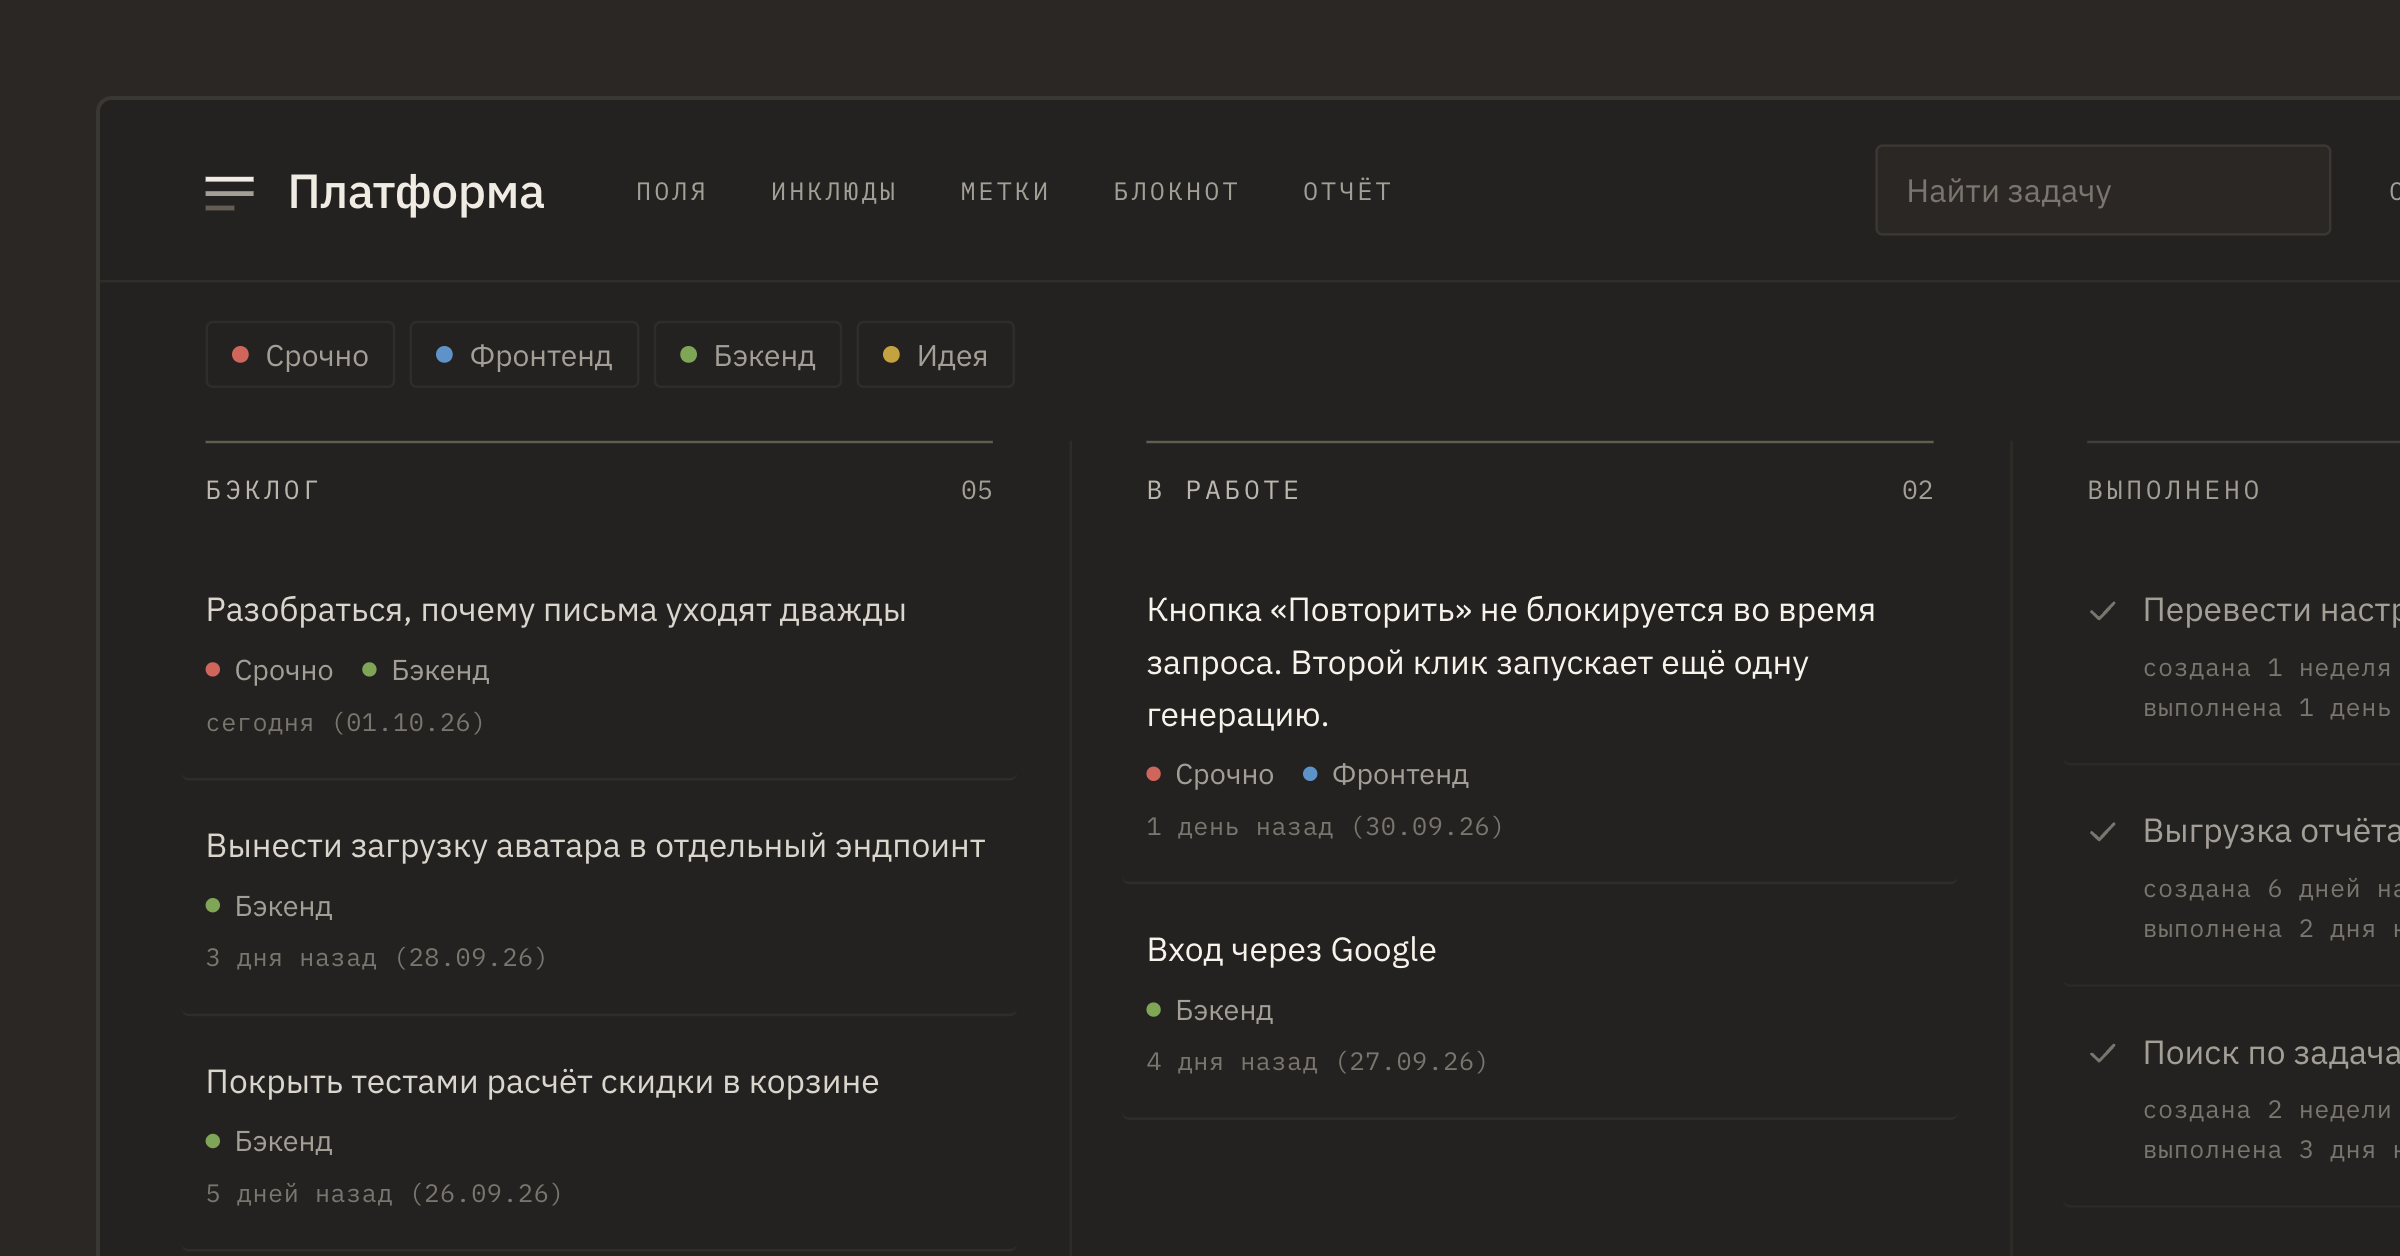Image resolution: width=2400 pixels, height=1256 pixels.
Task: Click the date 1 день назад (30.09.26)
Action: point(1325,827)
